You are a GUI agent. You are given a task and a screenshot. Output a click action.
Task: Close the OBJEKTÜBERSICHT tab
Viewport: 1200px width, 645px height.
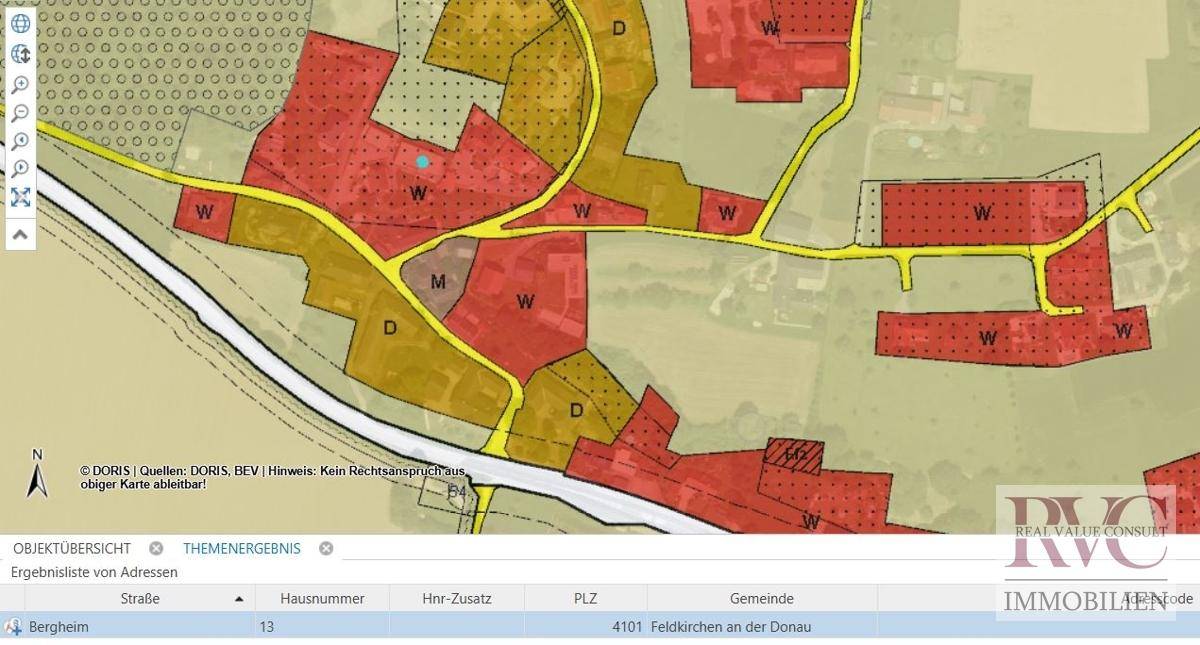[156, 548]
